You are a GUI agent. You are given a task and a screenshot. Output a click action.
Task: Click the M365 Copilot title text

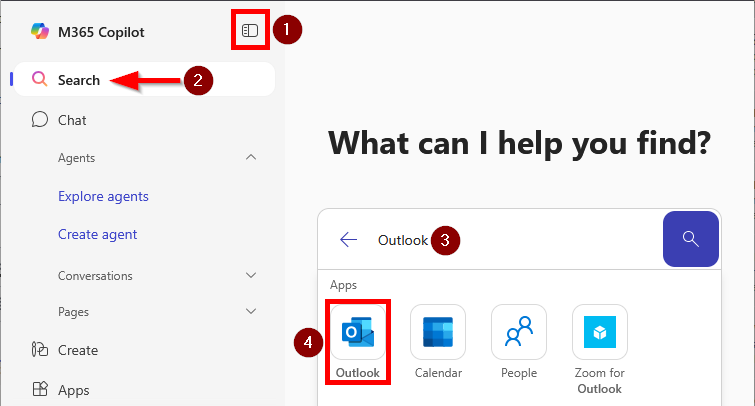101,32
